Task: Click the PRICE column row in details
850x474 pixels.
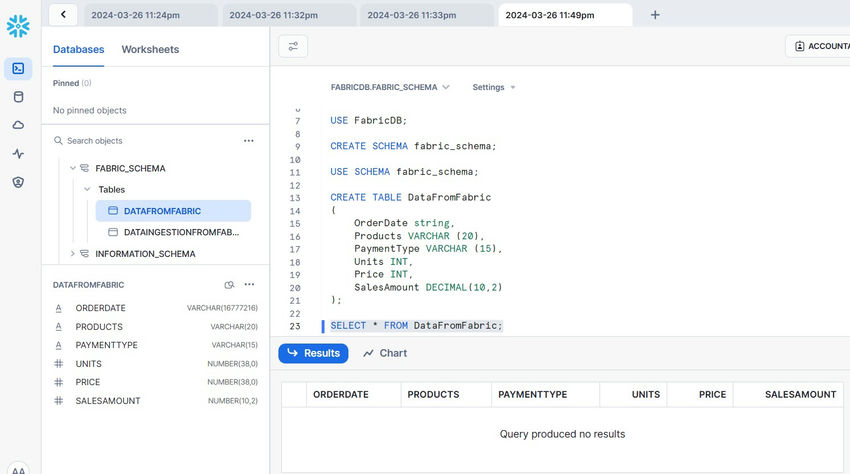Action: (x=156, y=382)
